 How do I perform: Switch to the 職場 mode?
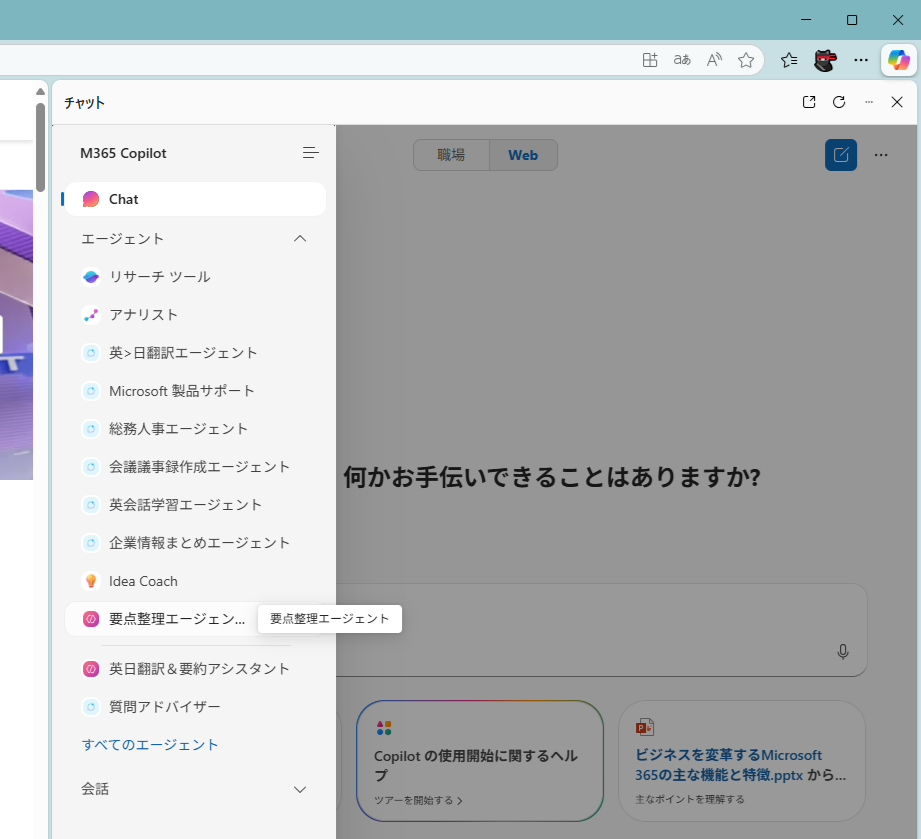451,155
